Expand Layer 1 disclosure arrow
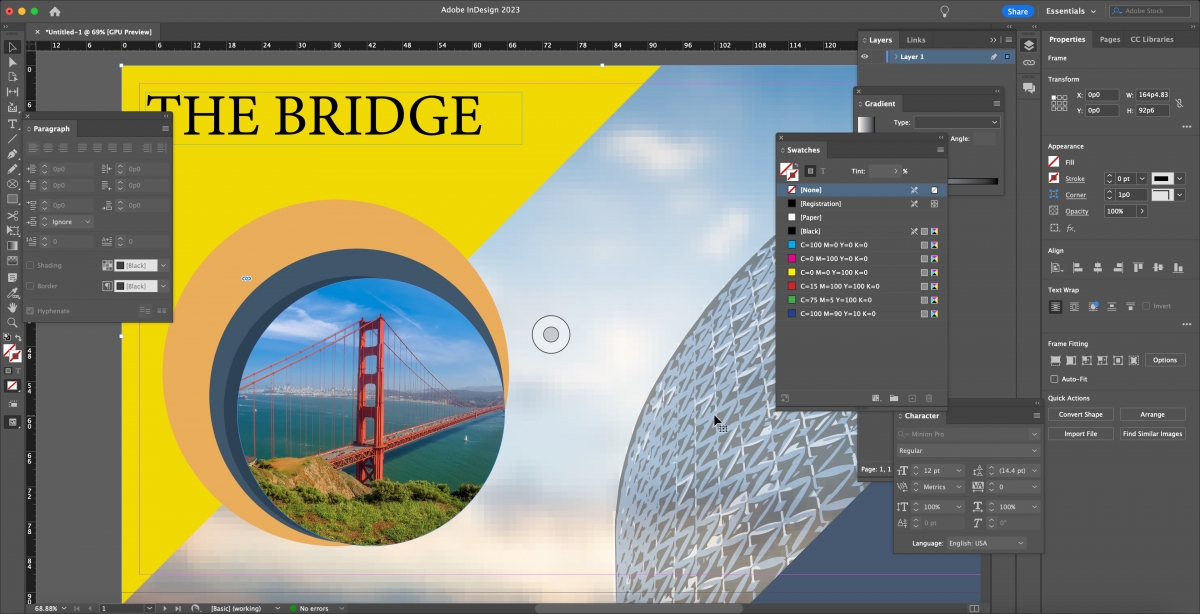 click(x=895, y=57)
